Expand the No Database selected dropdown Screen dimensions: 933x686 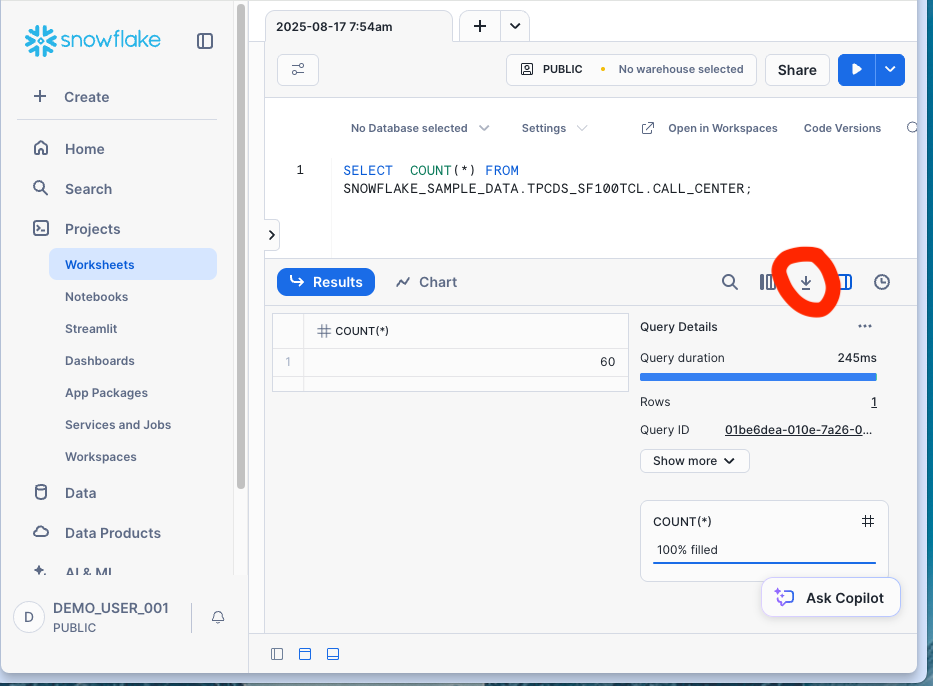(x=419, y=128)
